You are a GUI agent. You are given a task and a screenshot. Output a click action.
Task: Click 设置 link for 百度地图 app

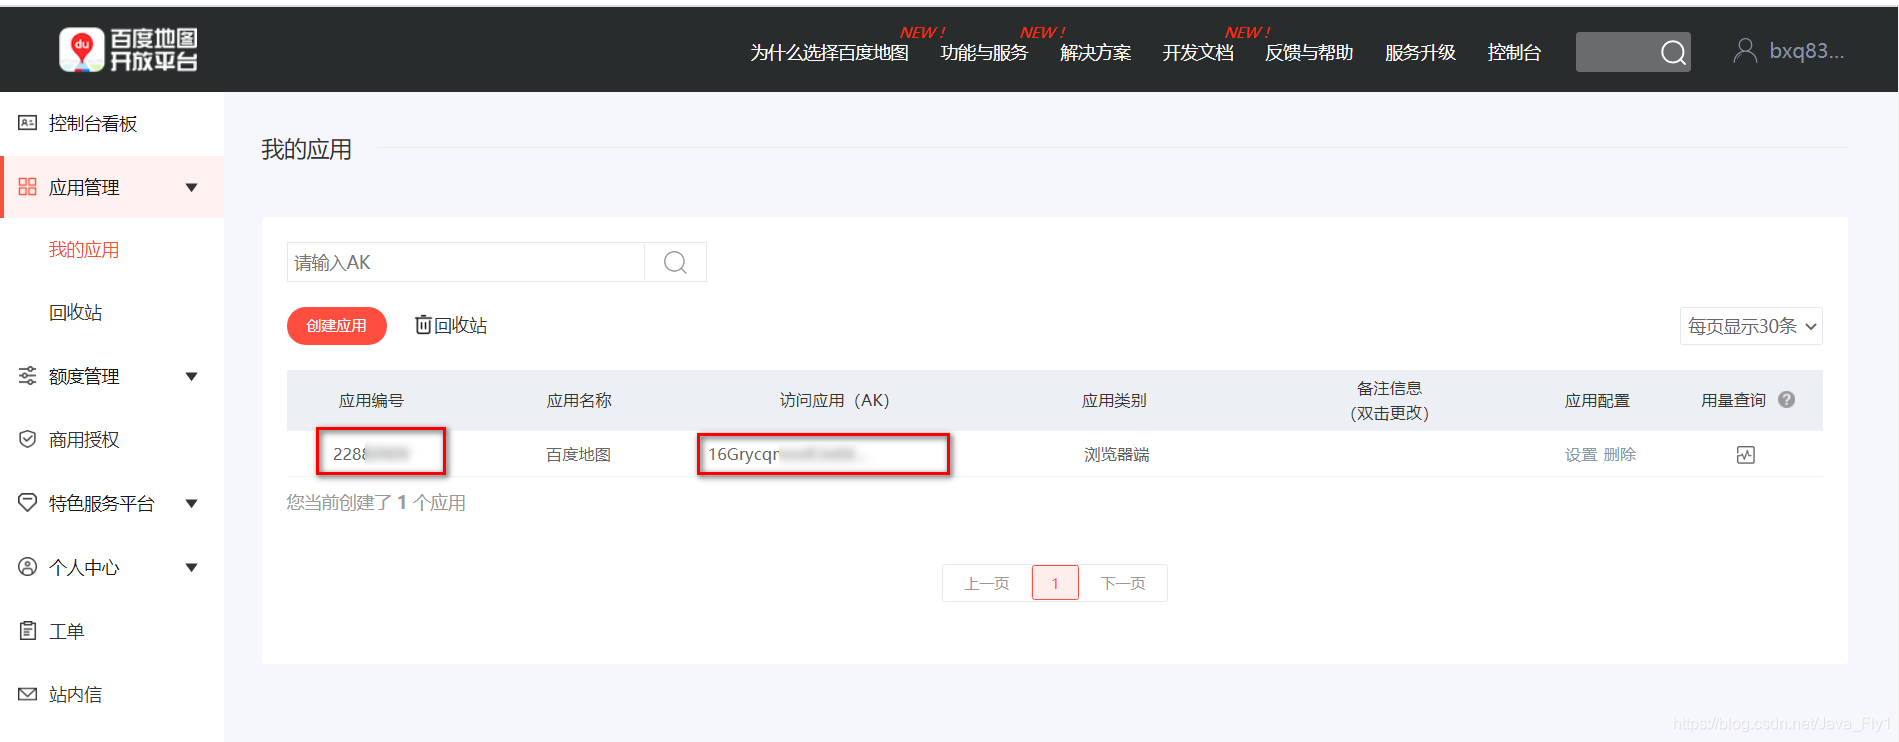click(1581, 455)
